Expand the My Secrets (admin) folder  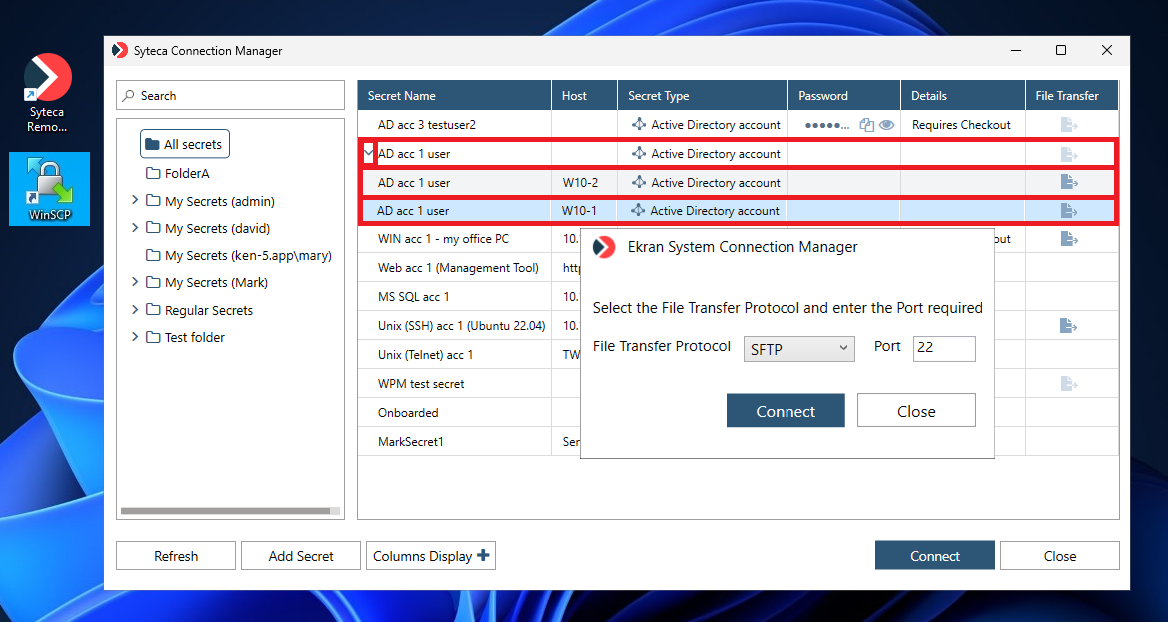click(x=135, y=201)
